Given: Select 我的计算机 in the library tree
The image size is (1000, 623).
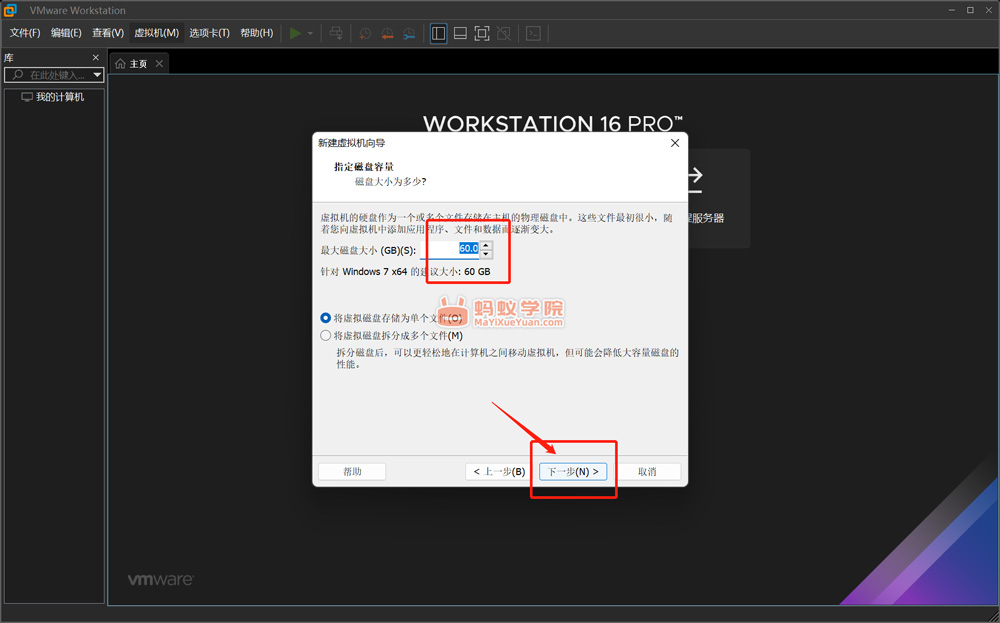Looking at the screenshot, I should click(x=59, y=97).
